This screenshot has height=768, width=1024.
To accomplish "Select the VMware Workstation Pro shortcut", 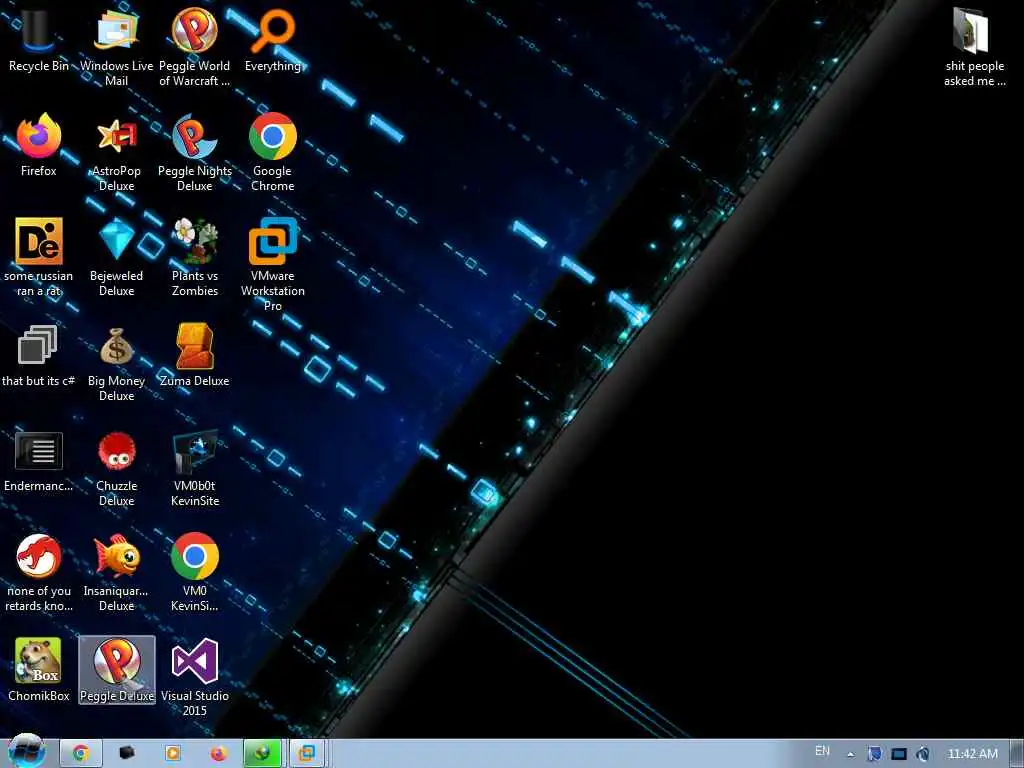I will 273,265.
